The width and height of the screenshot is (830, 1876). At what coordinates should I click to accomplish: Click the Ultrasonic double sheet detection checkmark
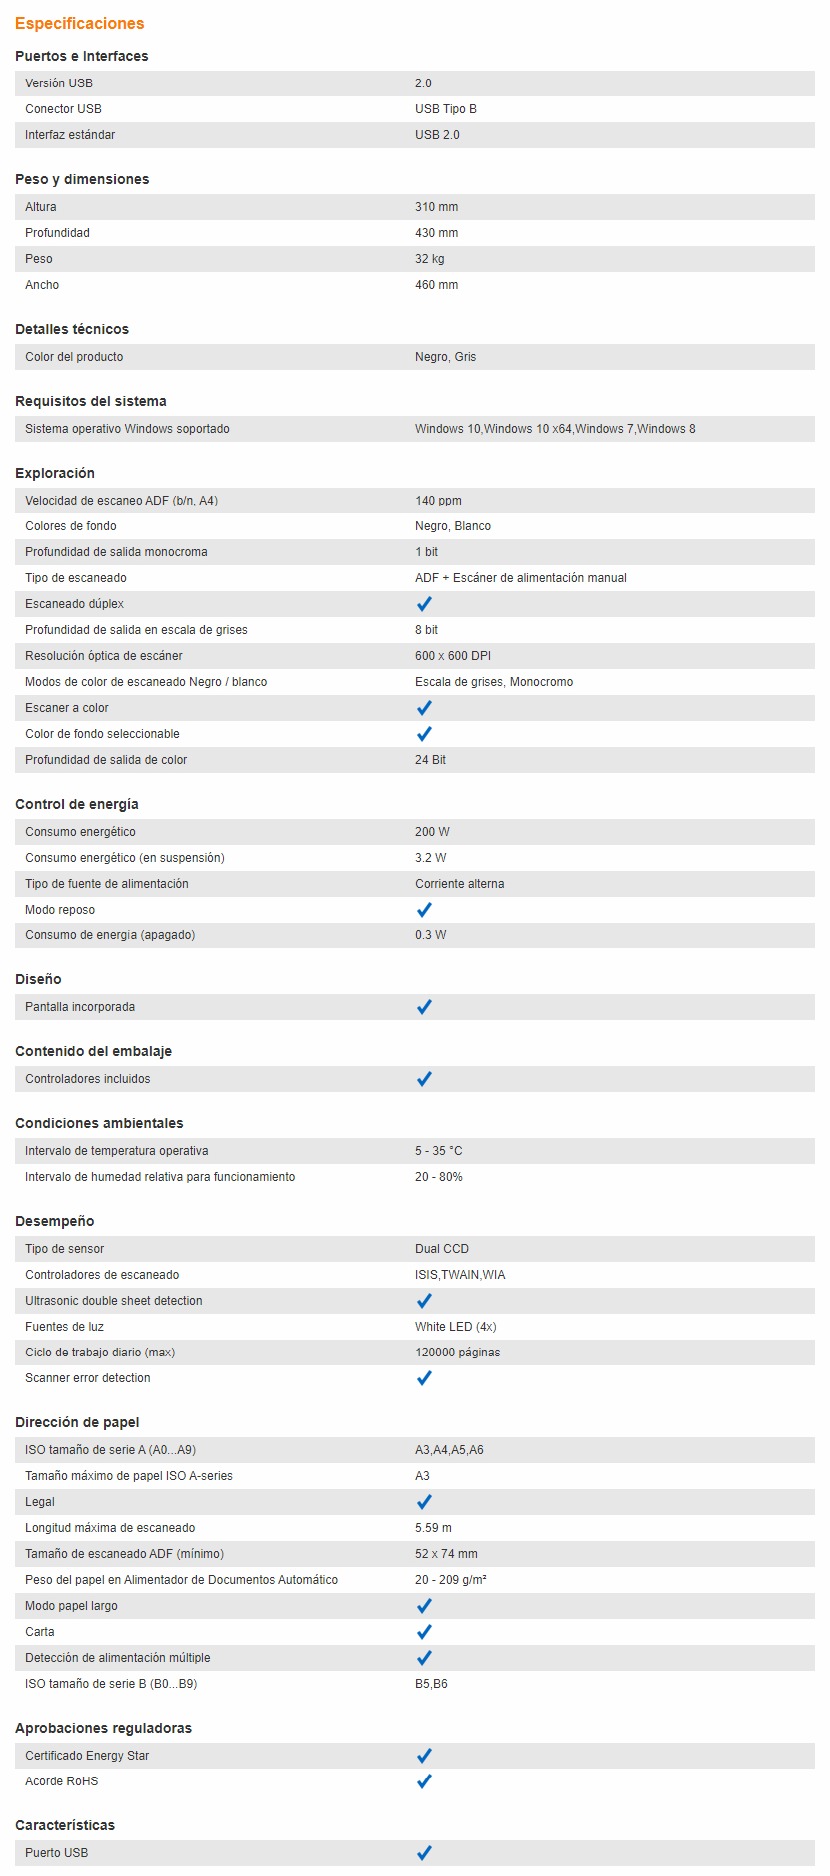[x=424, y=1301]
